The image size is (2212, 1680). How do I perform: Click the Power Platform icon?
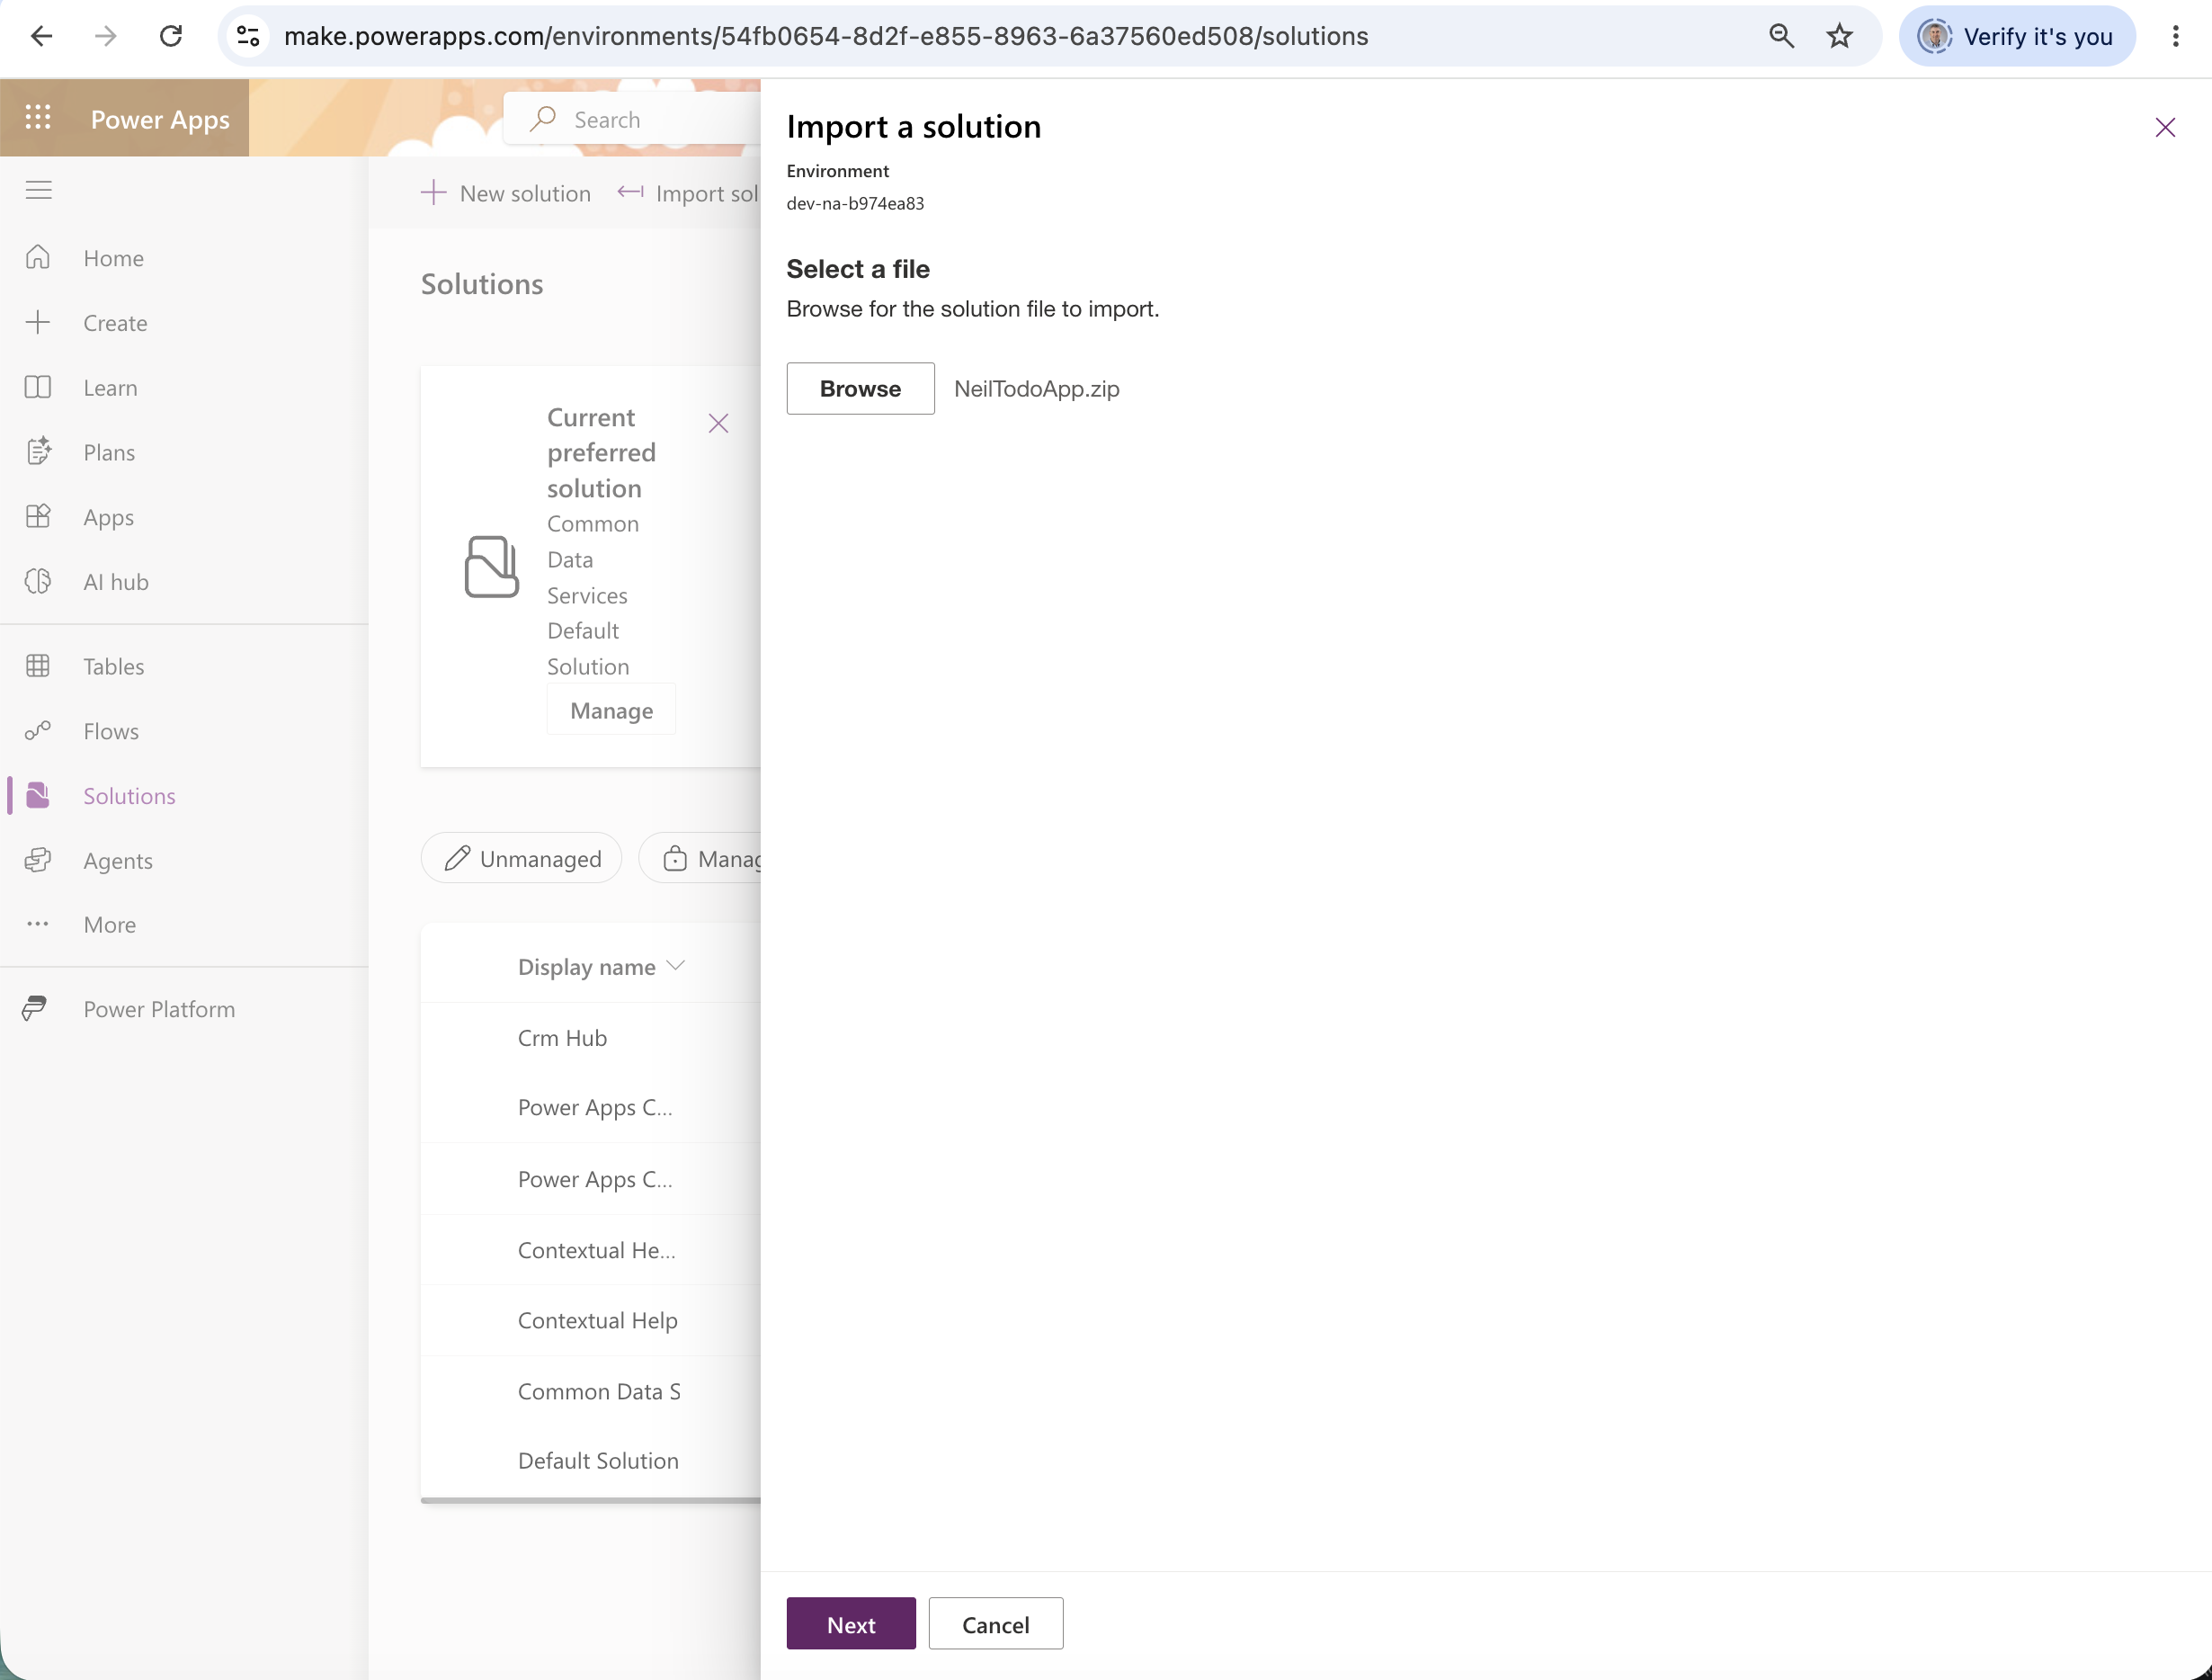(x=35, y=1008)
